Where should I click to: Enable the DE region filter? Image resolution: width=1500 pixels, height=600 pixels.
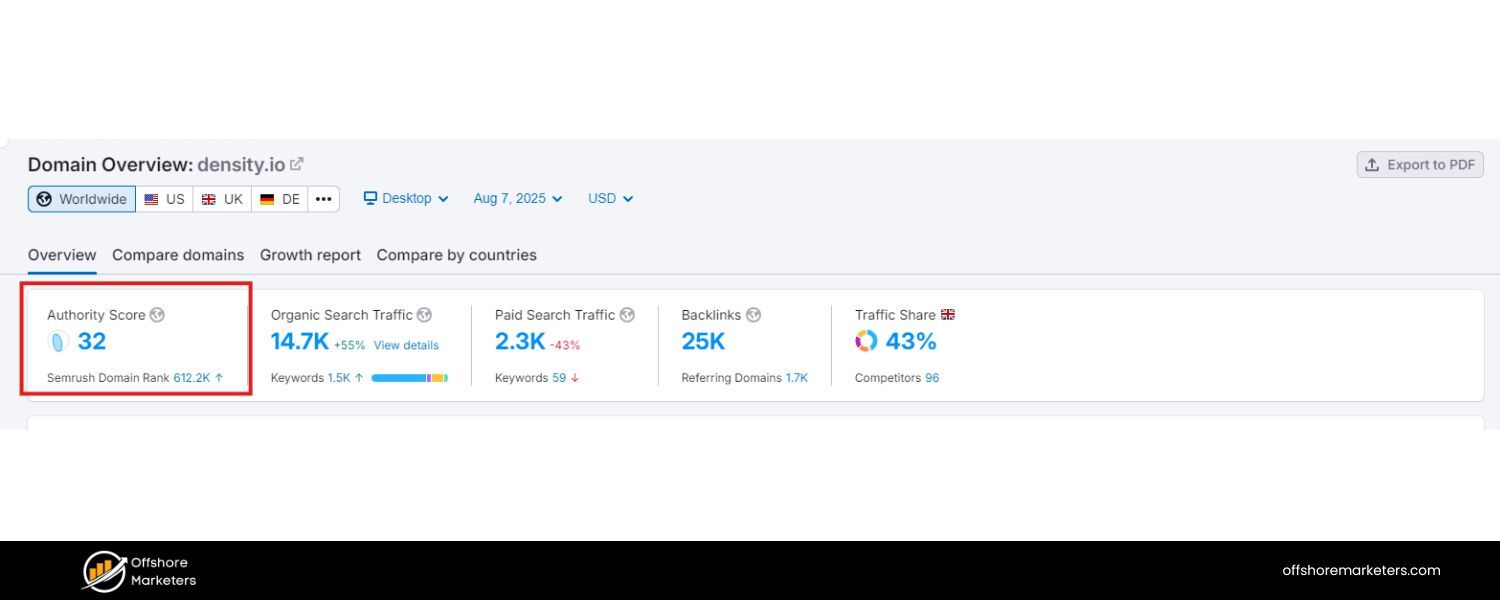point(279,198)
